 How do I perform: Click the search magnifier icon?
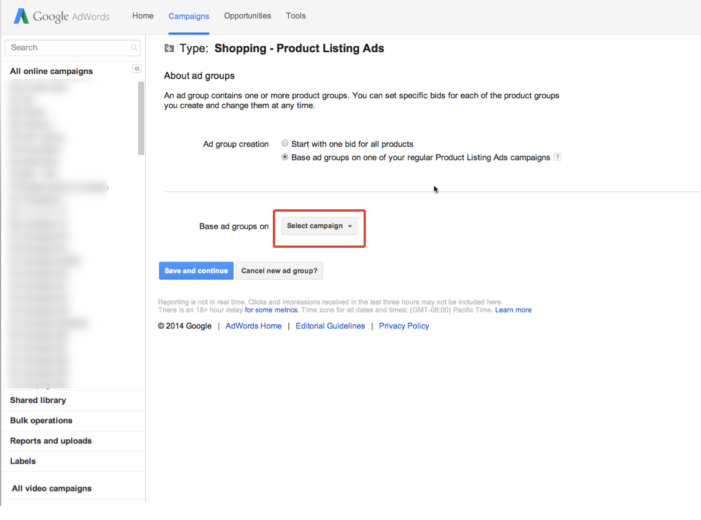click(134, 47)
